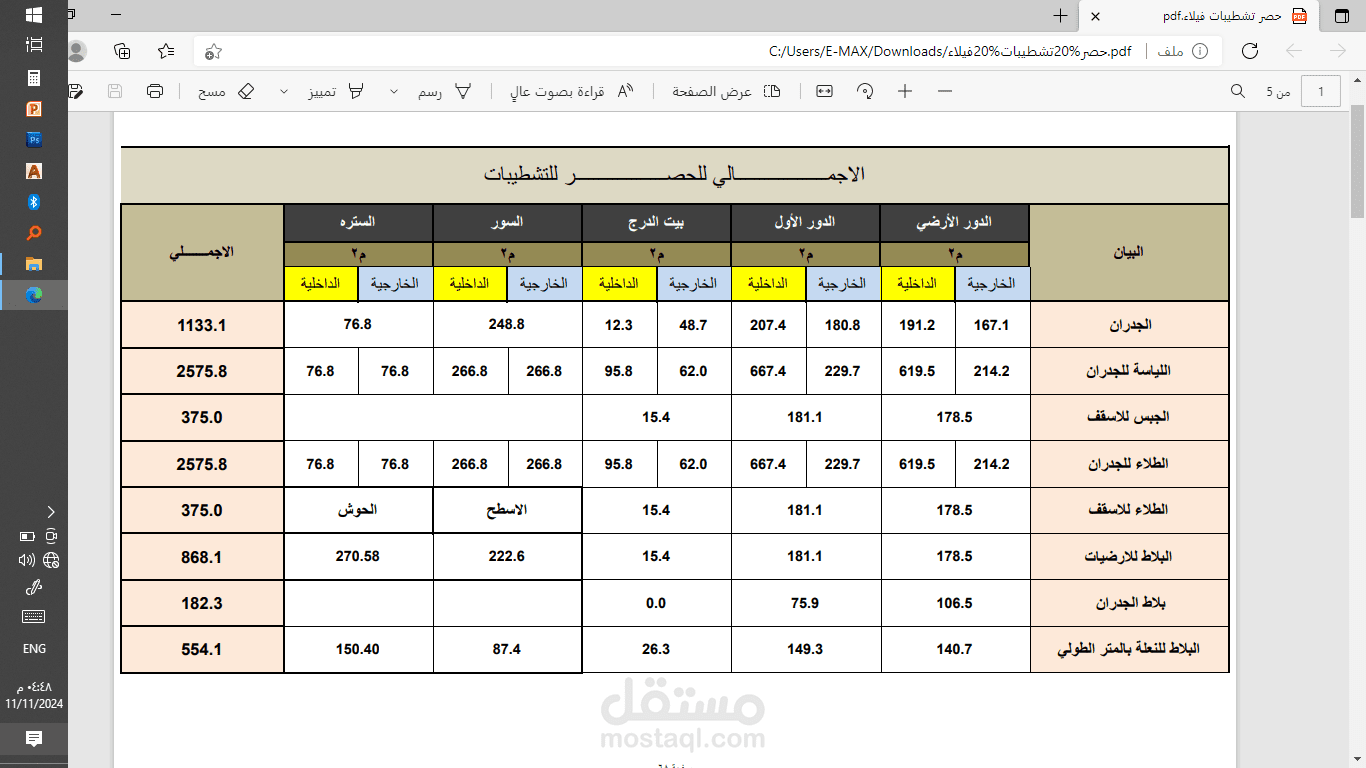Click the cell value 222.6
Image resolution: width=1366 pixels, height=768 pixels.
(x=507, y=556)
